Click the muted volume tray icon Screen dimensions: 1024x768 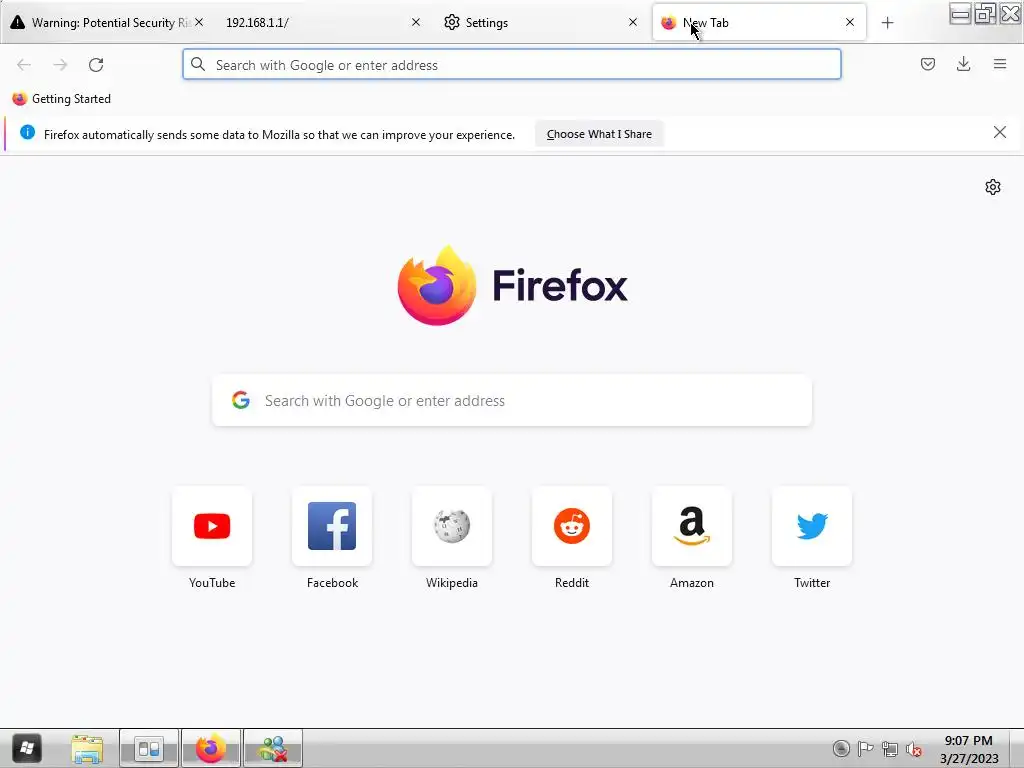click(914, 749)
